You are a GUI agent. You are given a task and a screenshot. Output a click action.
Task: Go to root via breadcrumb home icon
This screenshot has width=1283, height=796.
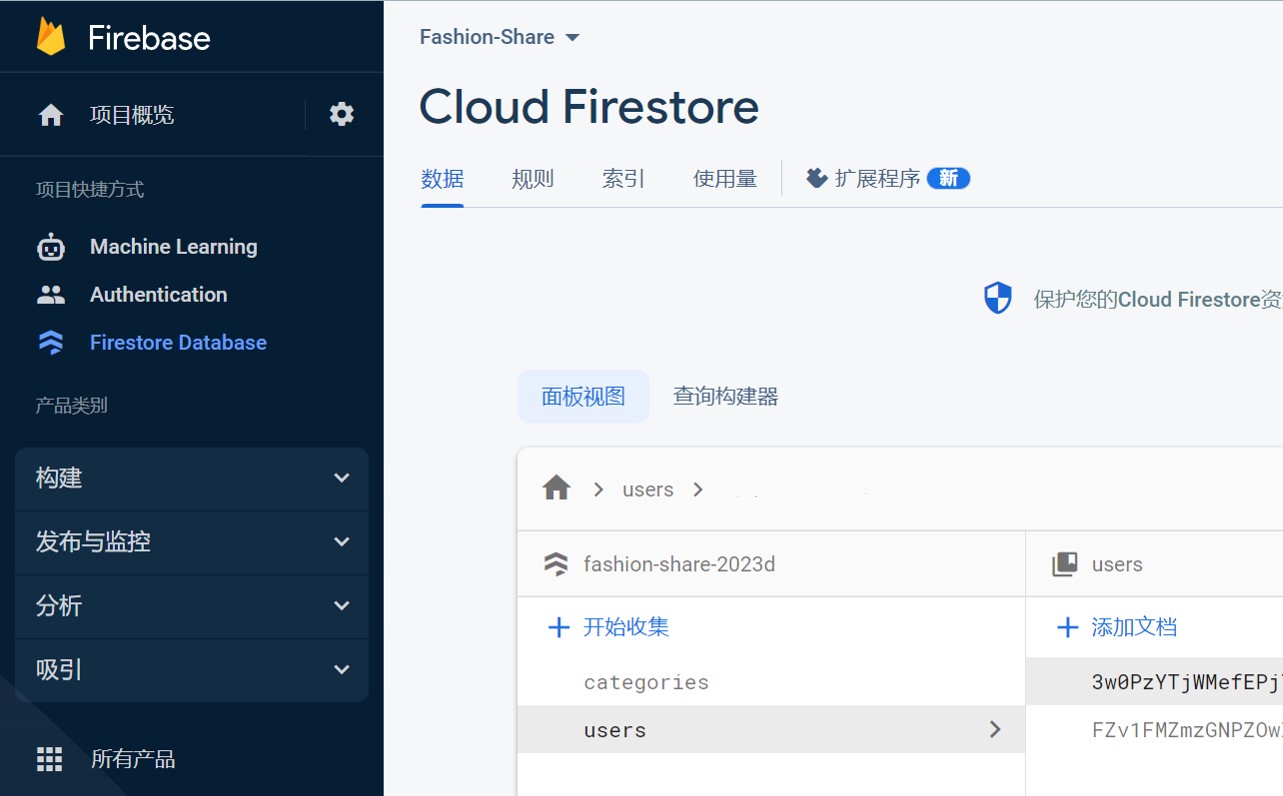point(556,489)
